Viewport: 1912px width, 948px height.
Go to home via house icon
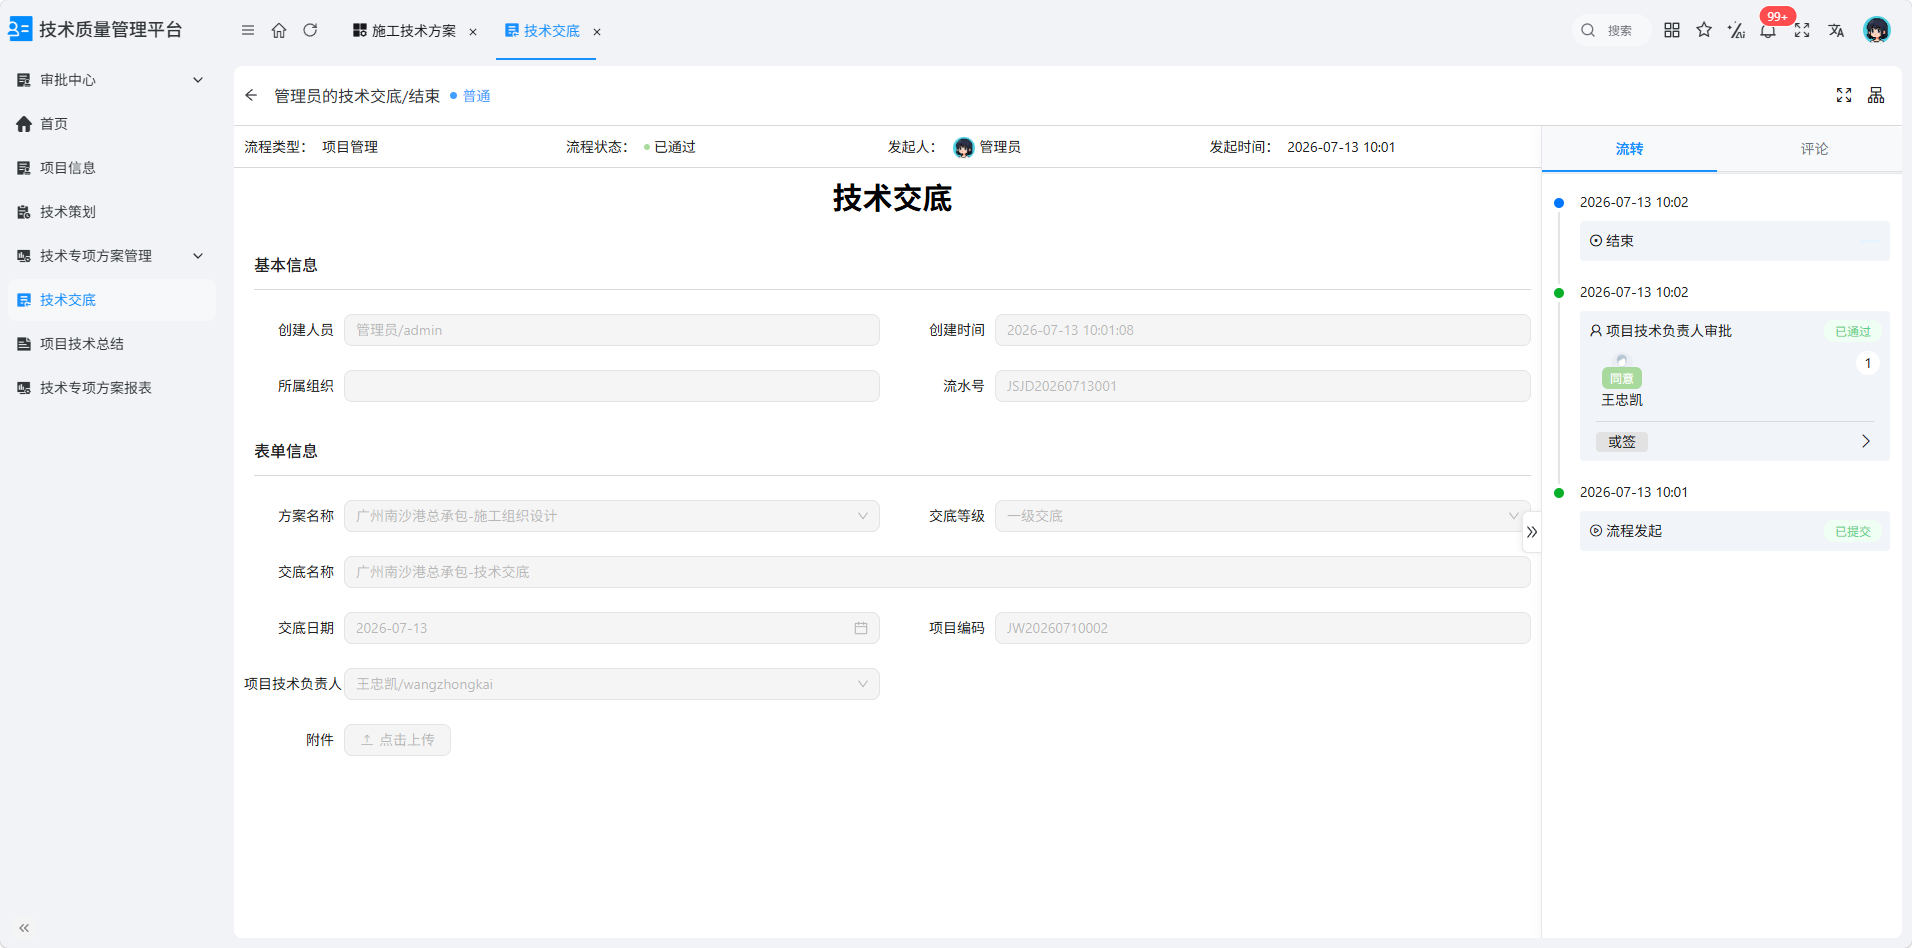pyautogui.click(x=279, y=30)
